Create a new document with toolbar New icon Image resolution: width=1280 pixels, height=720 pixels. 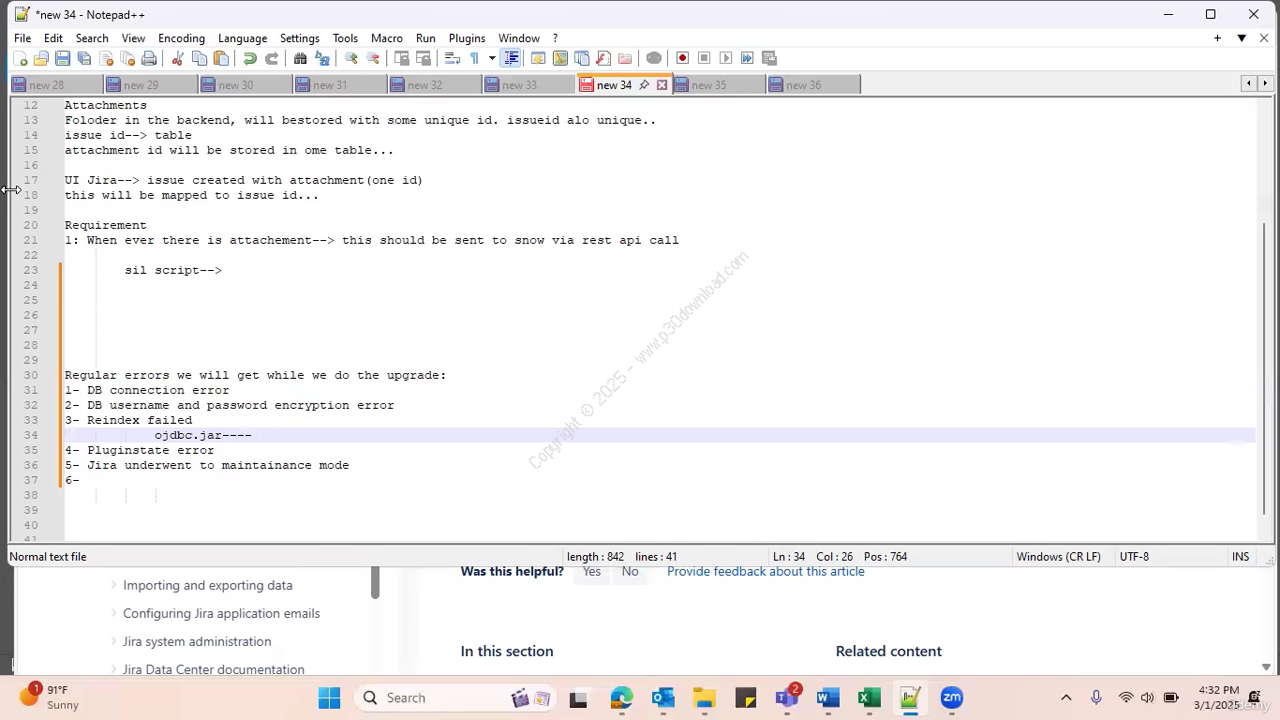(20, 58)
